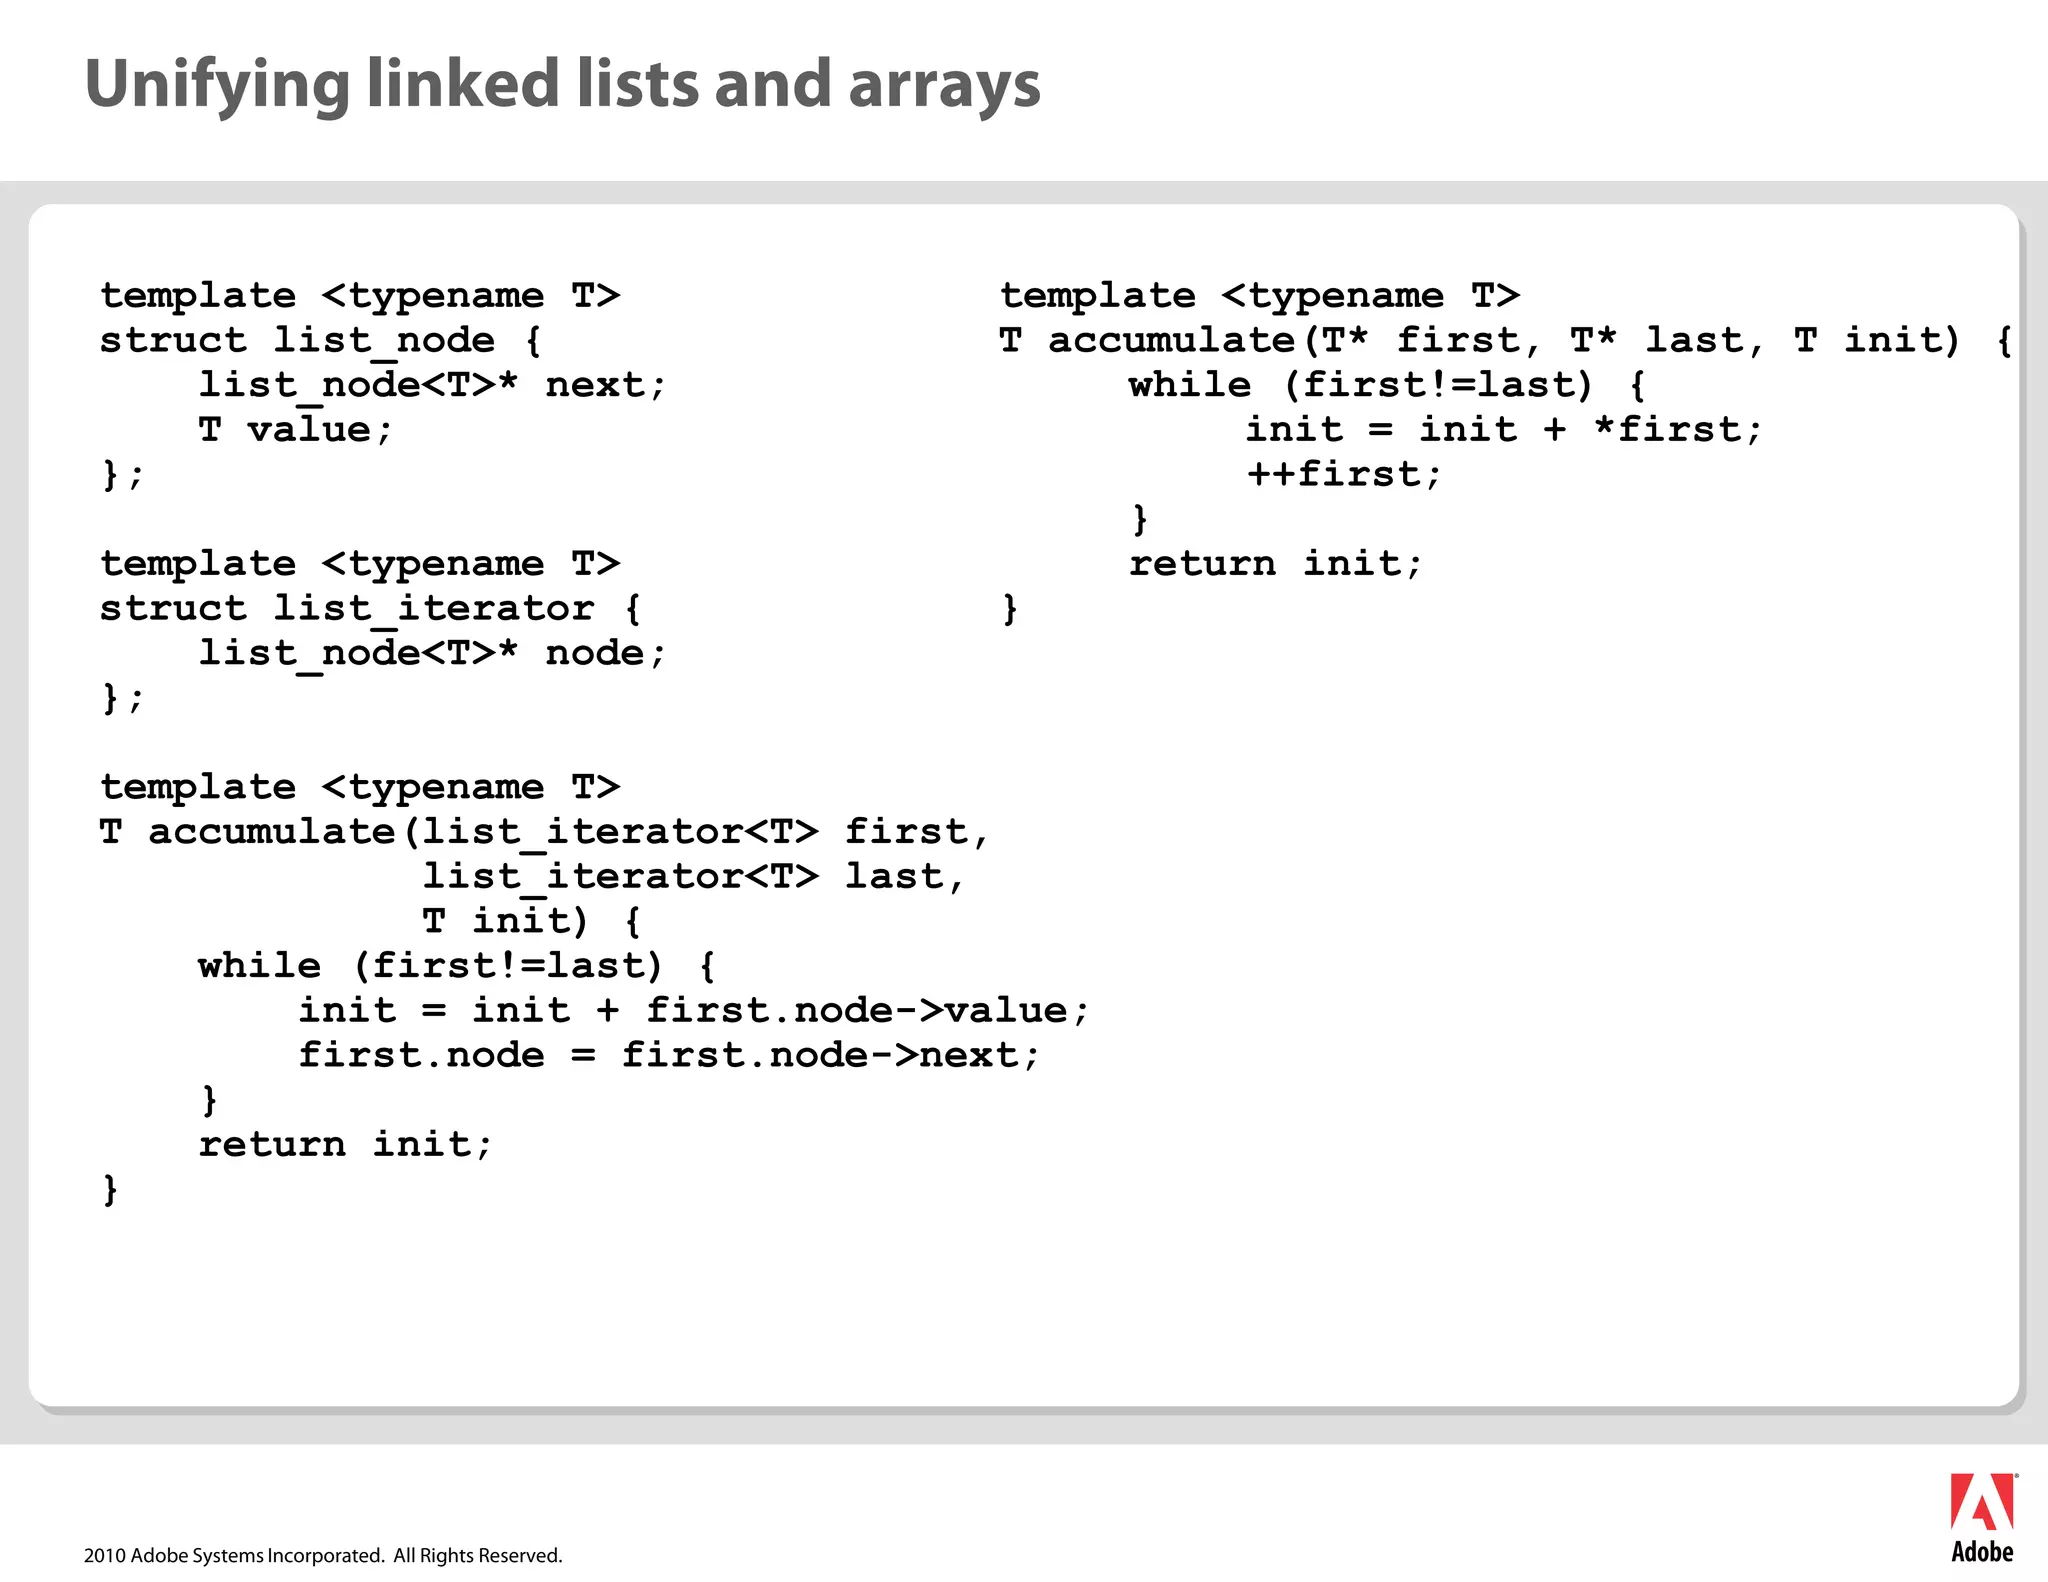
Task: Click the line 'struct list_iterator {'
Action: (x=370, y=609)
